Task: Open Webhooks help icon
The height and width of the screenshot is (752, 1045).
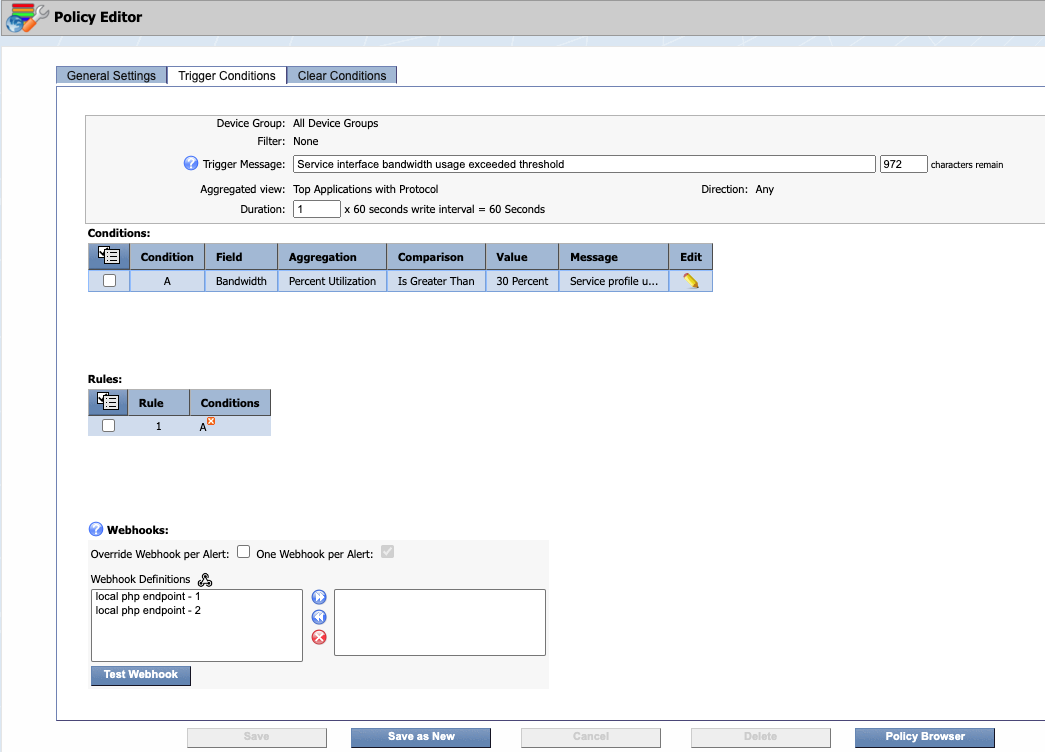Action: coord(96,529)
